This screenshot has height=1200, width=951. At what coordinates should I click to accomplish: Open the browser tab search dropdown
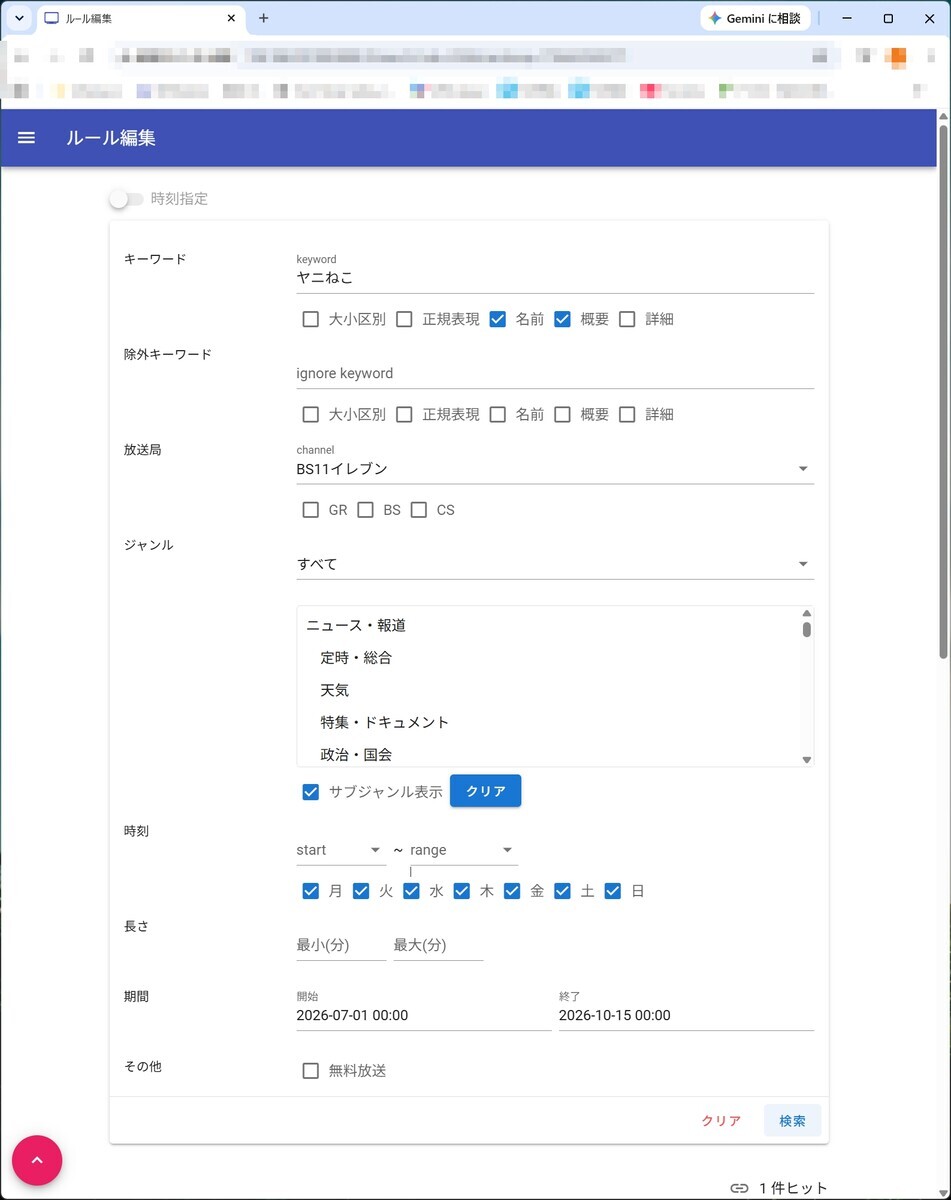19,18
